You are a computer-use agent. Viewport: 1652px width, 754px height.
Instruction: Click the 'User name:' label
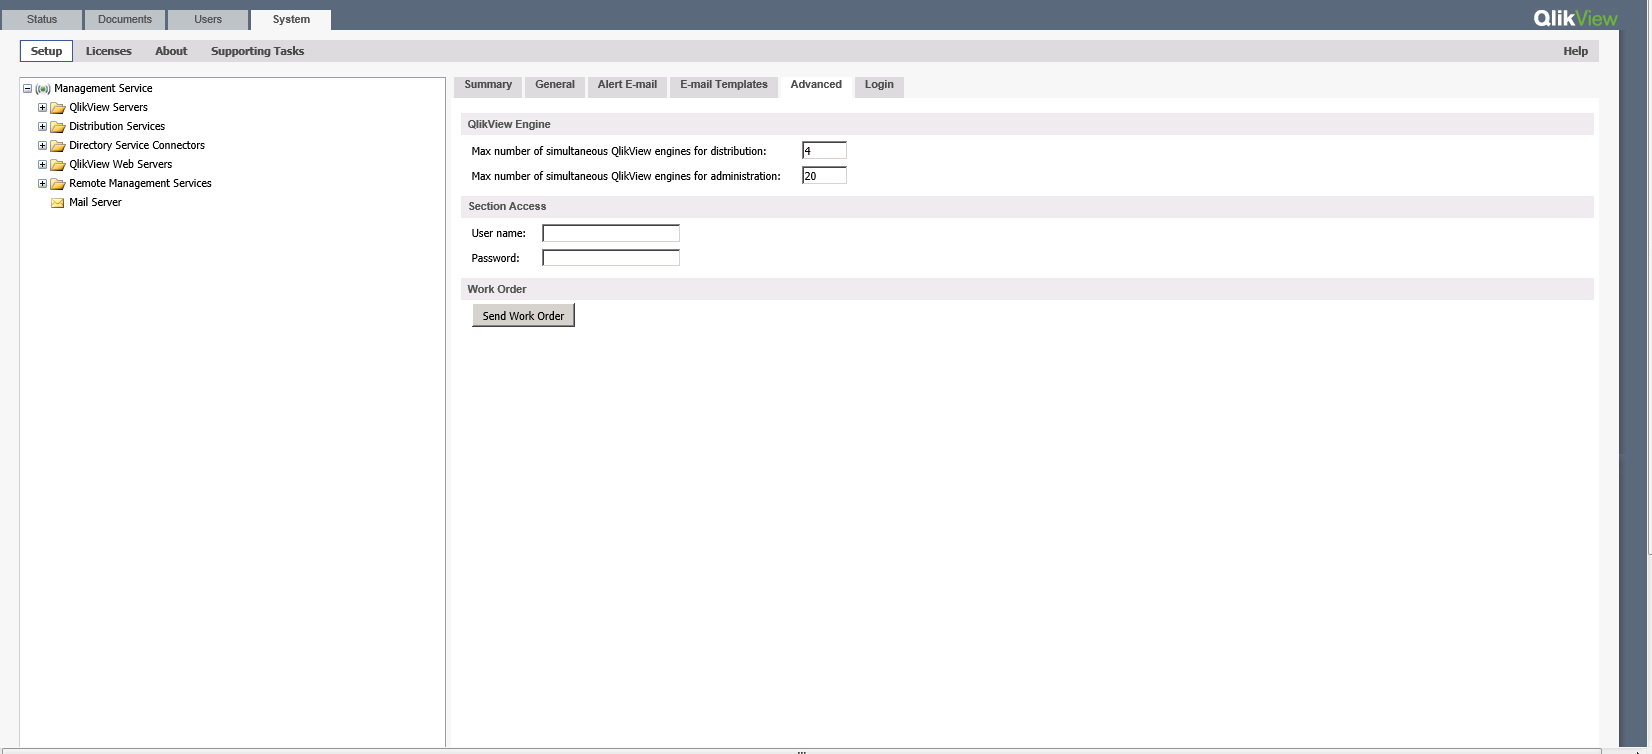(x=499, y=234)
